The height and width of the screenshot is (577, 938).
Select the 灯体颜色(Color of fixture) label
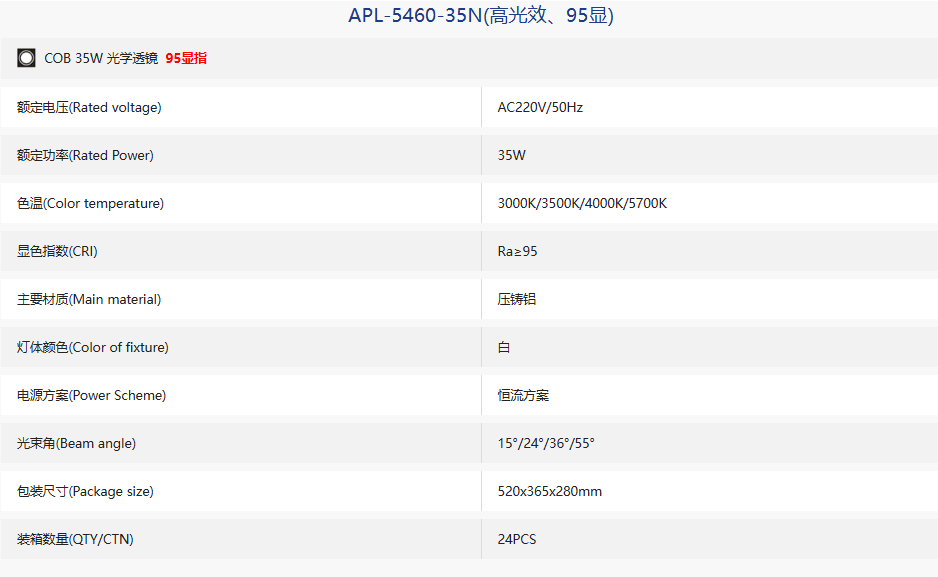click(93, 347)
